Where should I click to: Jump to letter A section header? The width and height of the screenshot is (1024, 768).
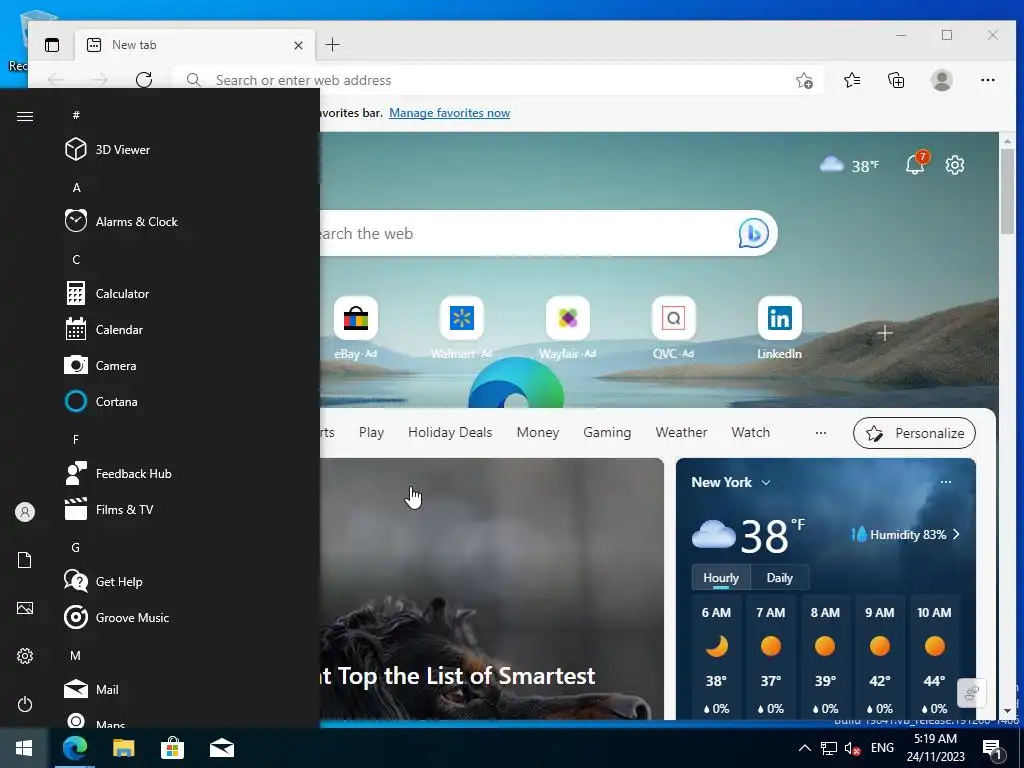pos(76,187)
